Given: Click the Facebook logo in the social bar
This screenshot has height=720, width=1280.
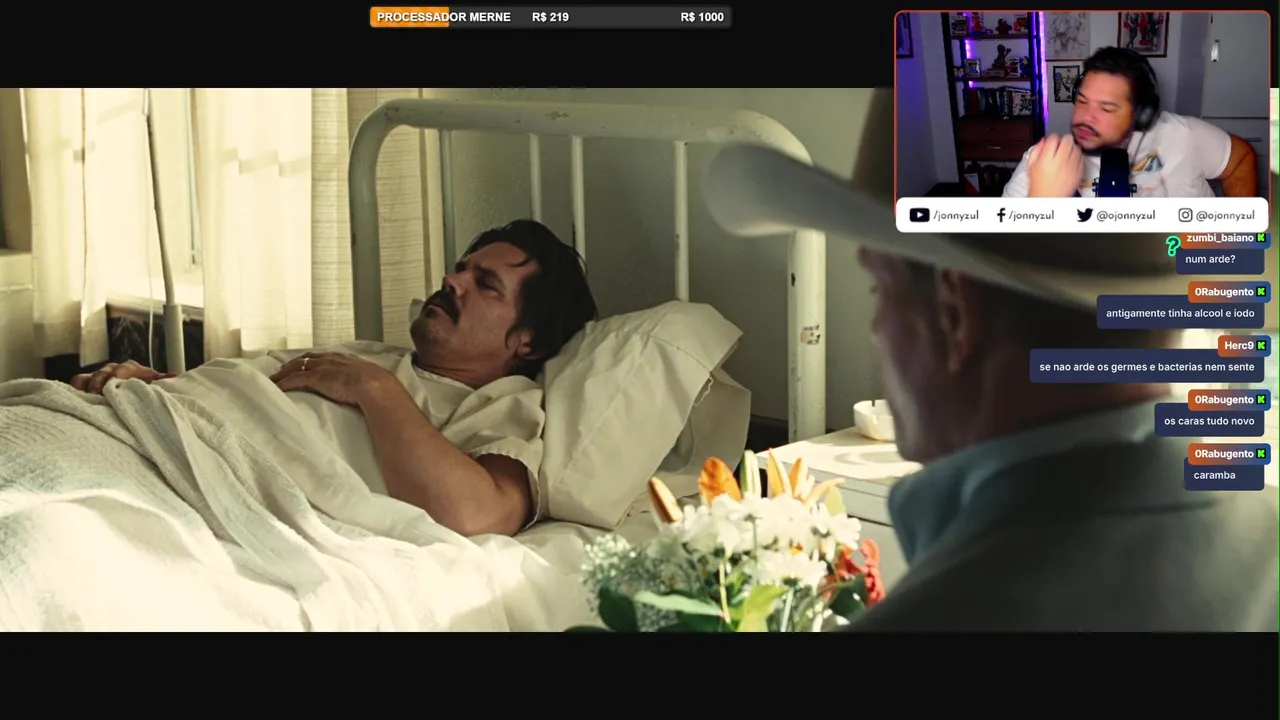Looking at the screenshot, I should pos(1001,215).
